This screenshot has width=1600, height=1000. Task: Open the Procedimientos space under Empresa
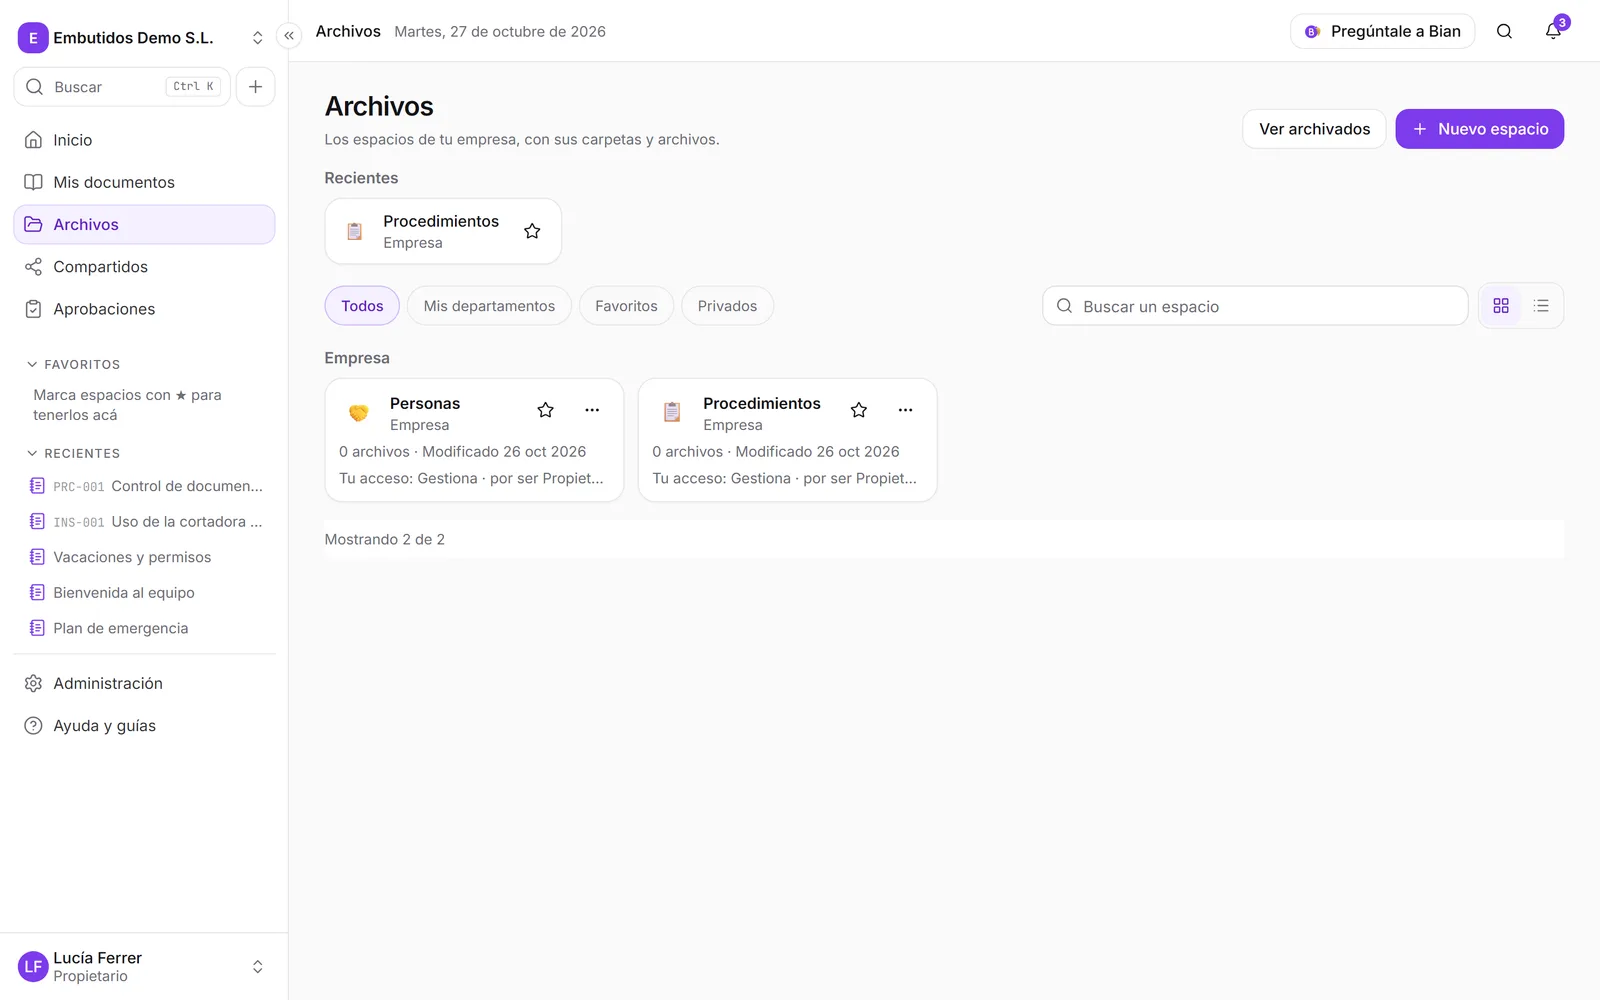coord(788,440)
